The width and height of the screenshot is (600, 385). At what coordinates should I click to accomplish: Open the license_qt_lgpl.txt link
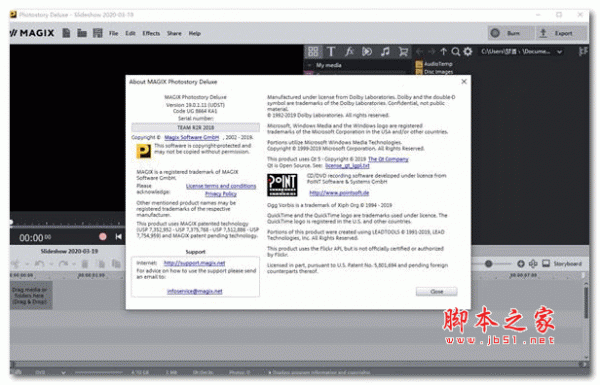(x=347, y=166)
